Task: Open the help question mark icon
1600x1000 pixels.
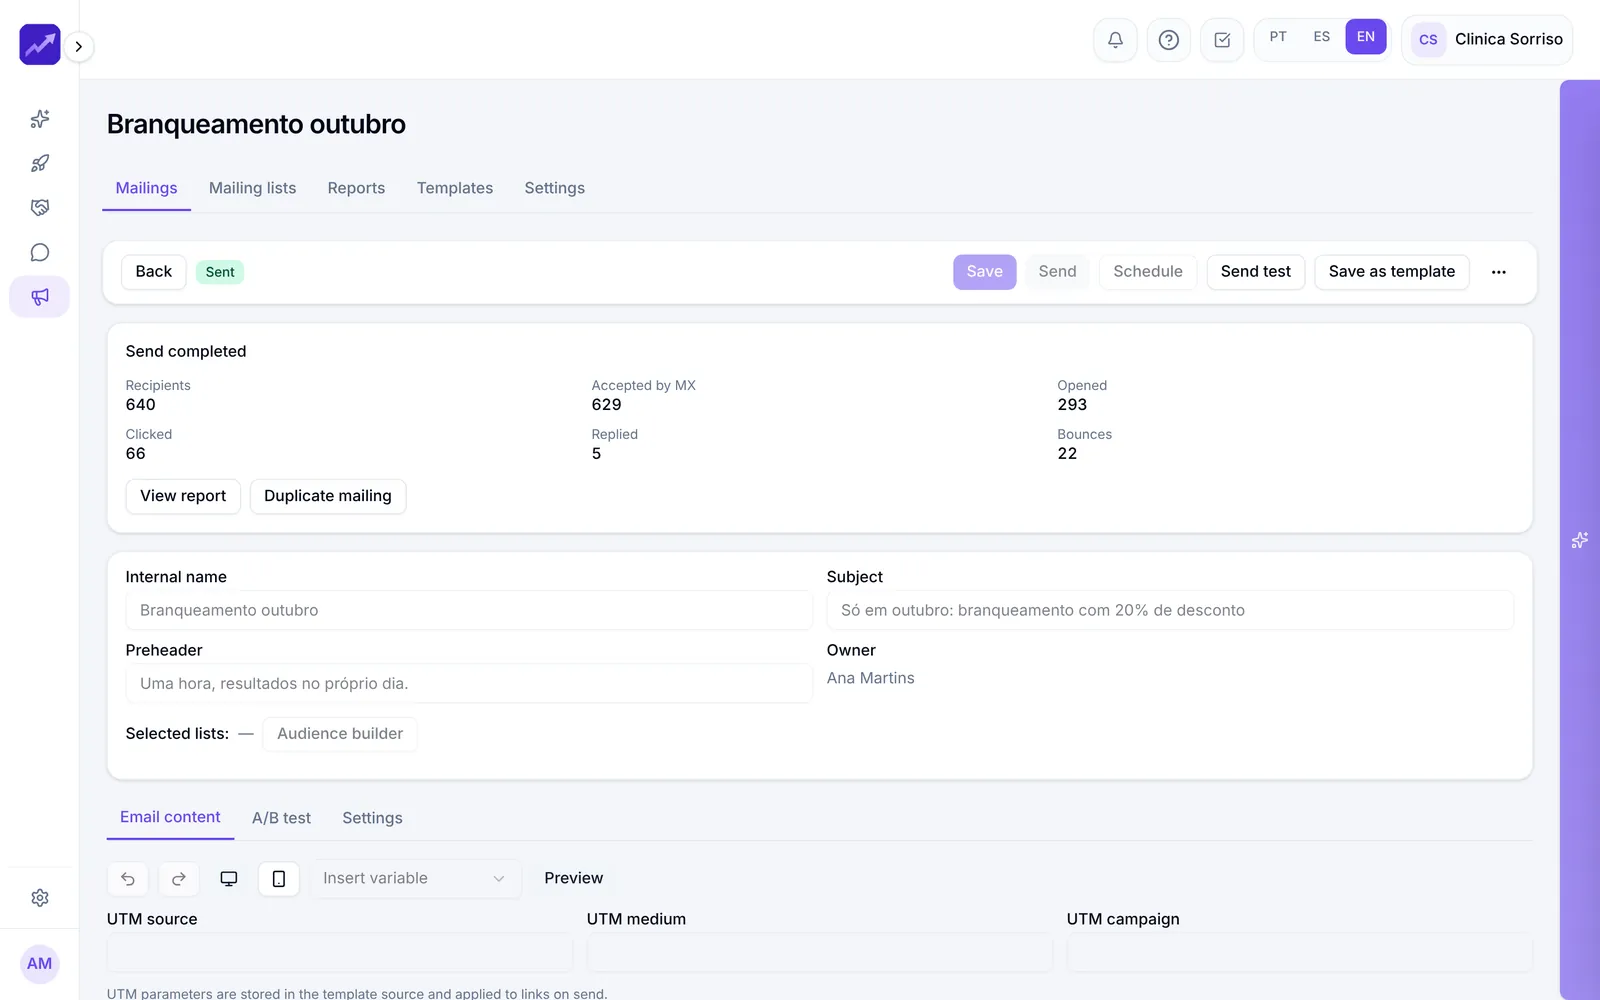Action: click(1168, 40)
